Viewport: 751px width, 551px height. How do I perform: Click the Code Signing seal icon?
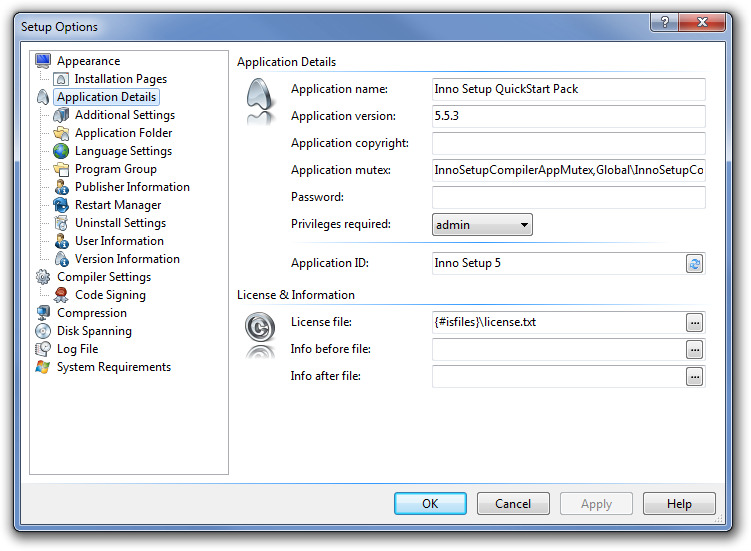(x=61, y=295)
